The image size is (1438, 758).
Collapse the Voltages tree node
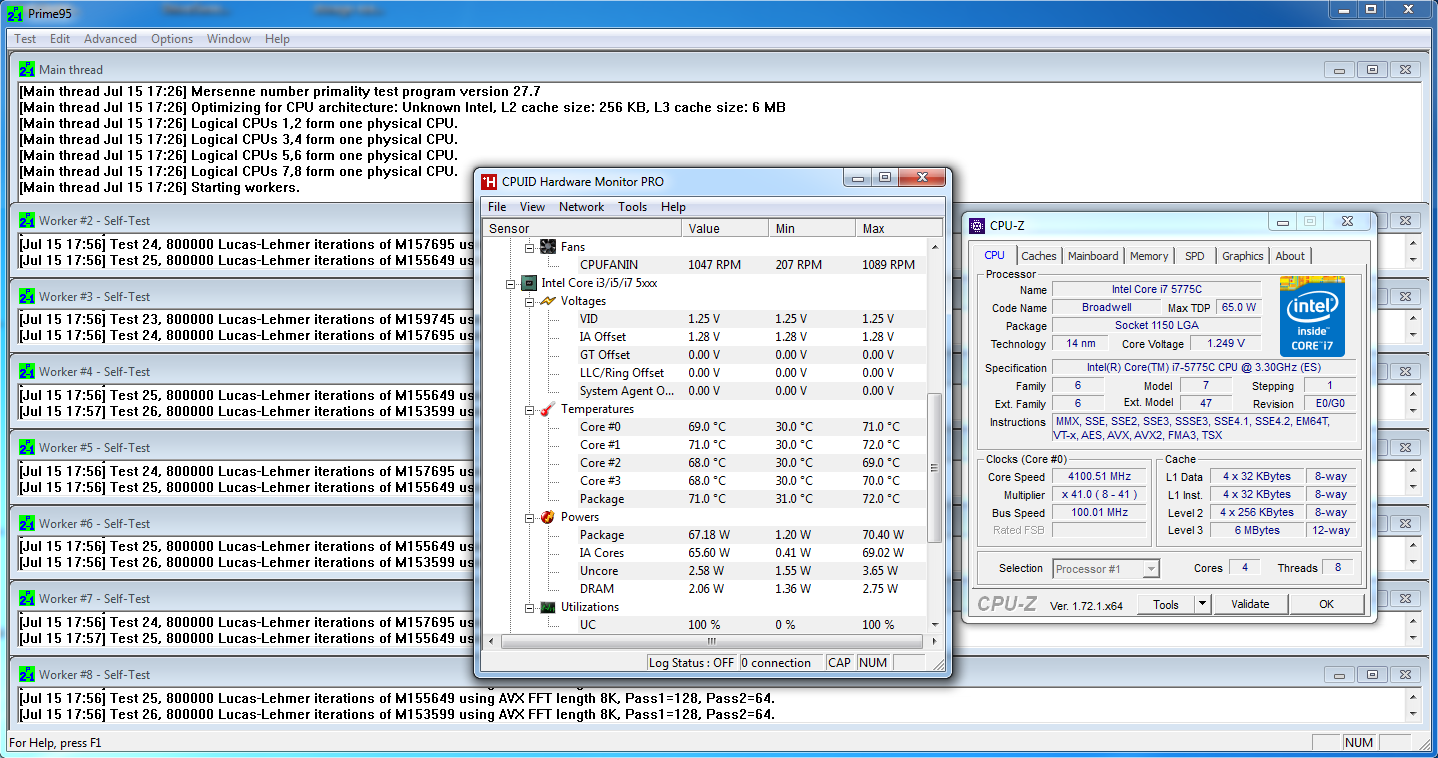pos(530,301)
